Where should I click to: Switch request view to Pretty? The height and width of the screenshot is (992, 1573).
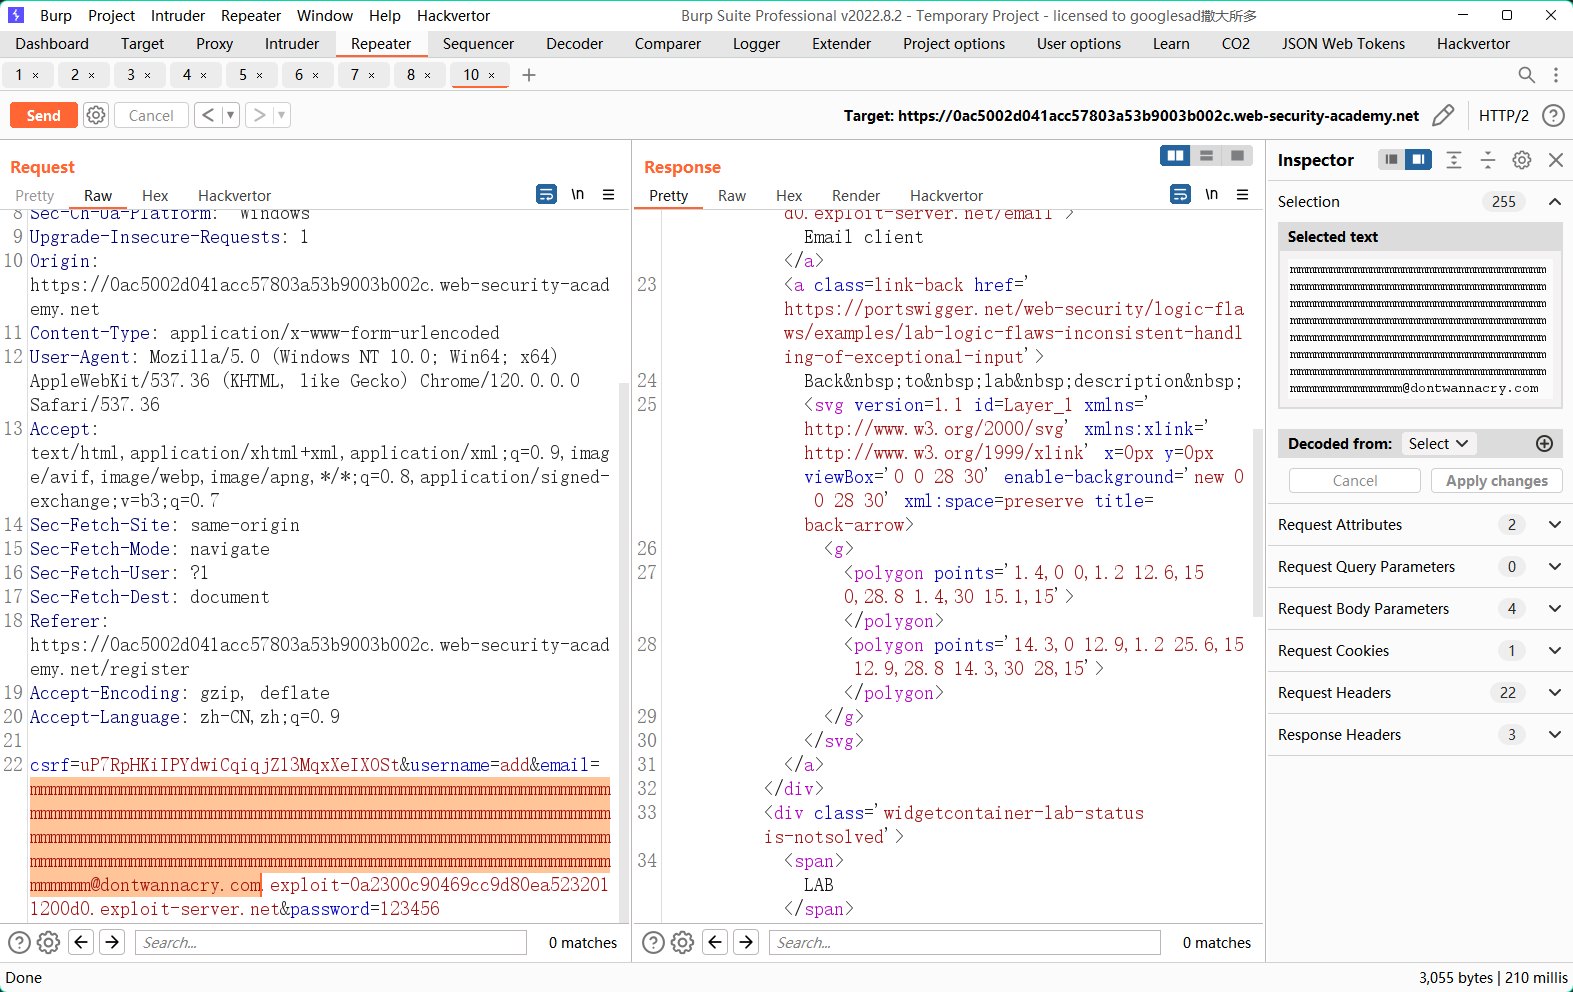point(35,196)
